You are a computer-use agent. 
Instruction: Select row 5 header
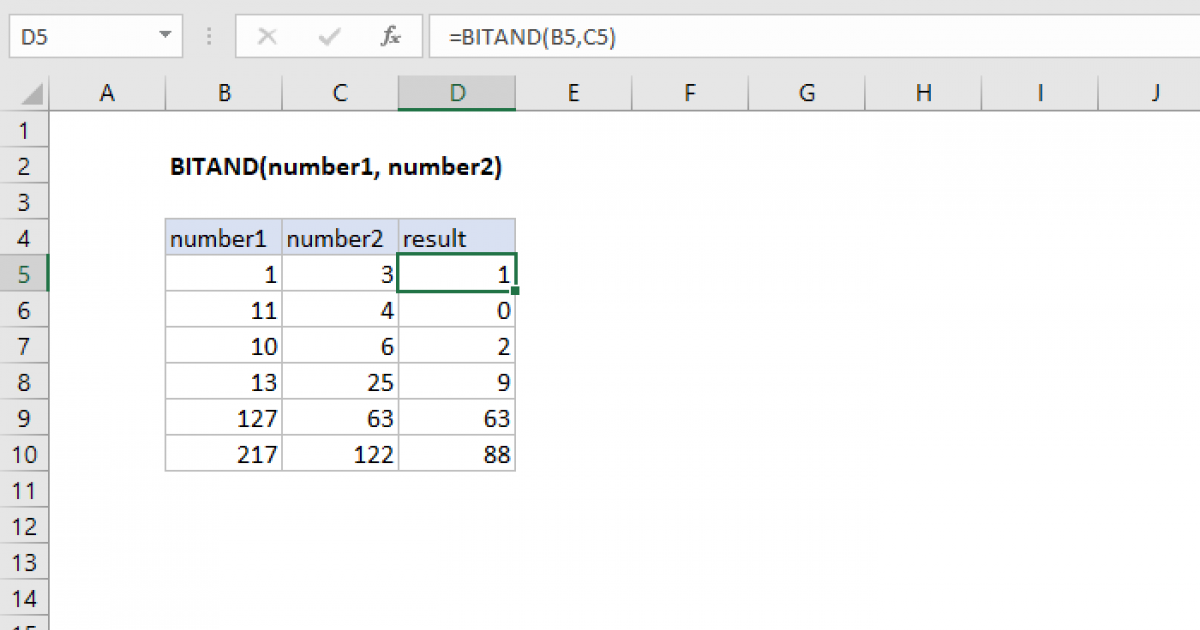point(24,274)
